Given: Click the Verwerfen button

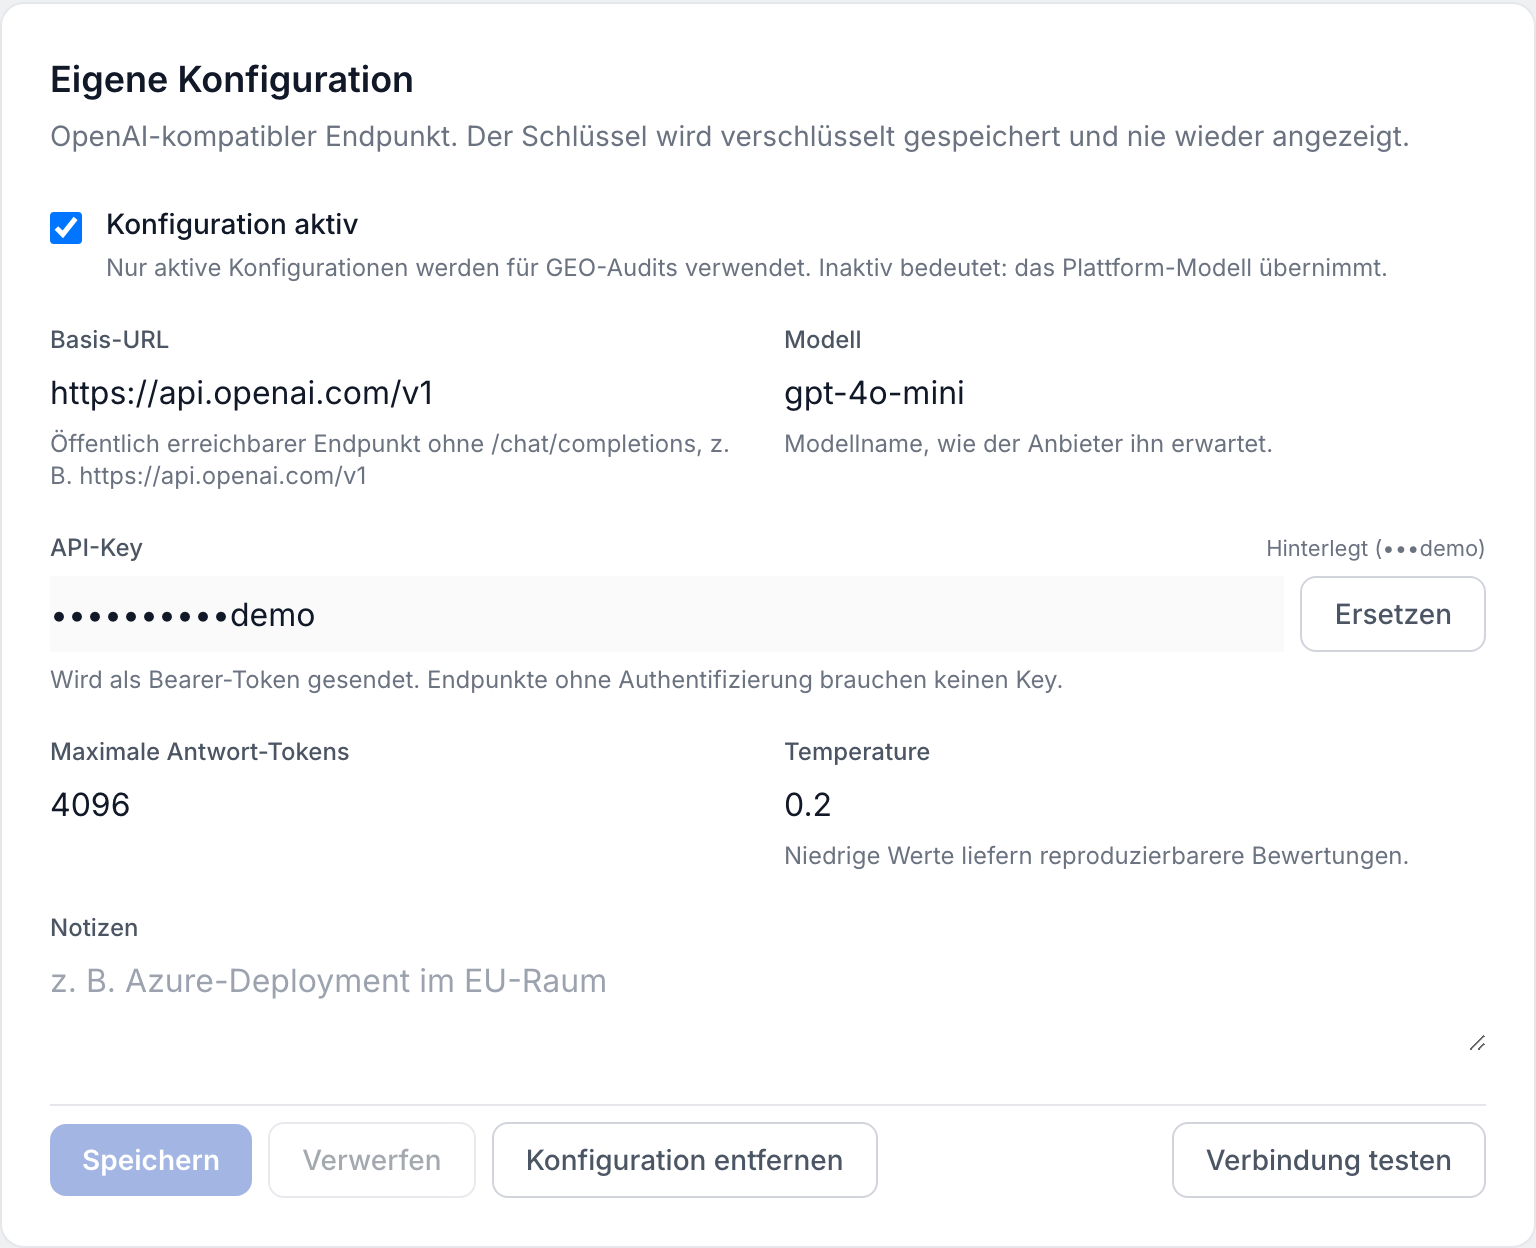Looking at the screenshot, I should pyautogui.click(x=372, y=1160).
